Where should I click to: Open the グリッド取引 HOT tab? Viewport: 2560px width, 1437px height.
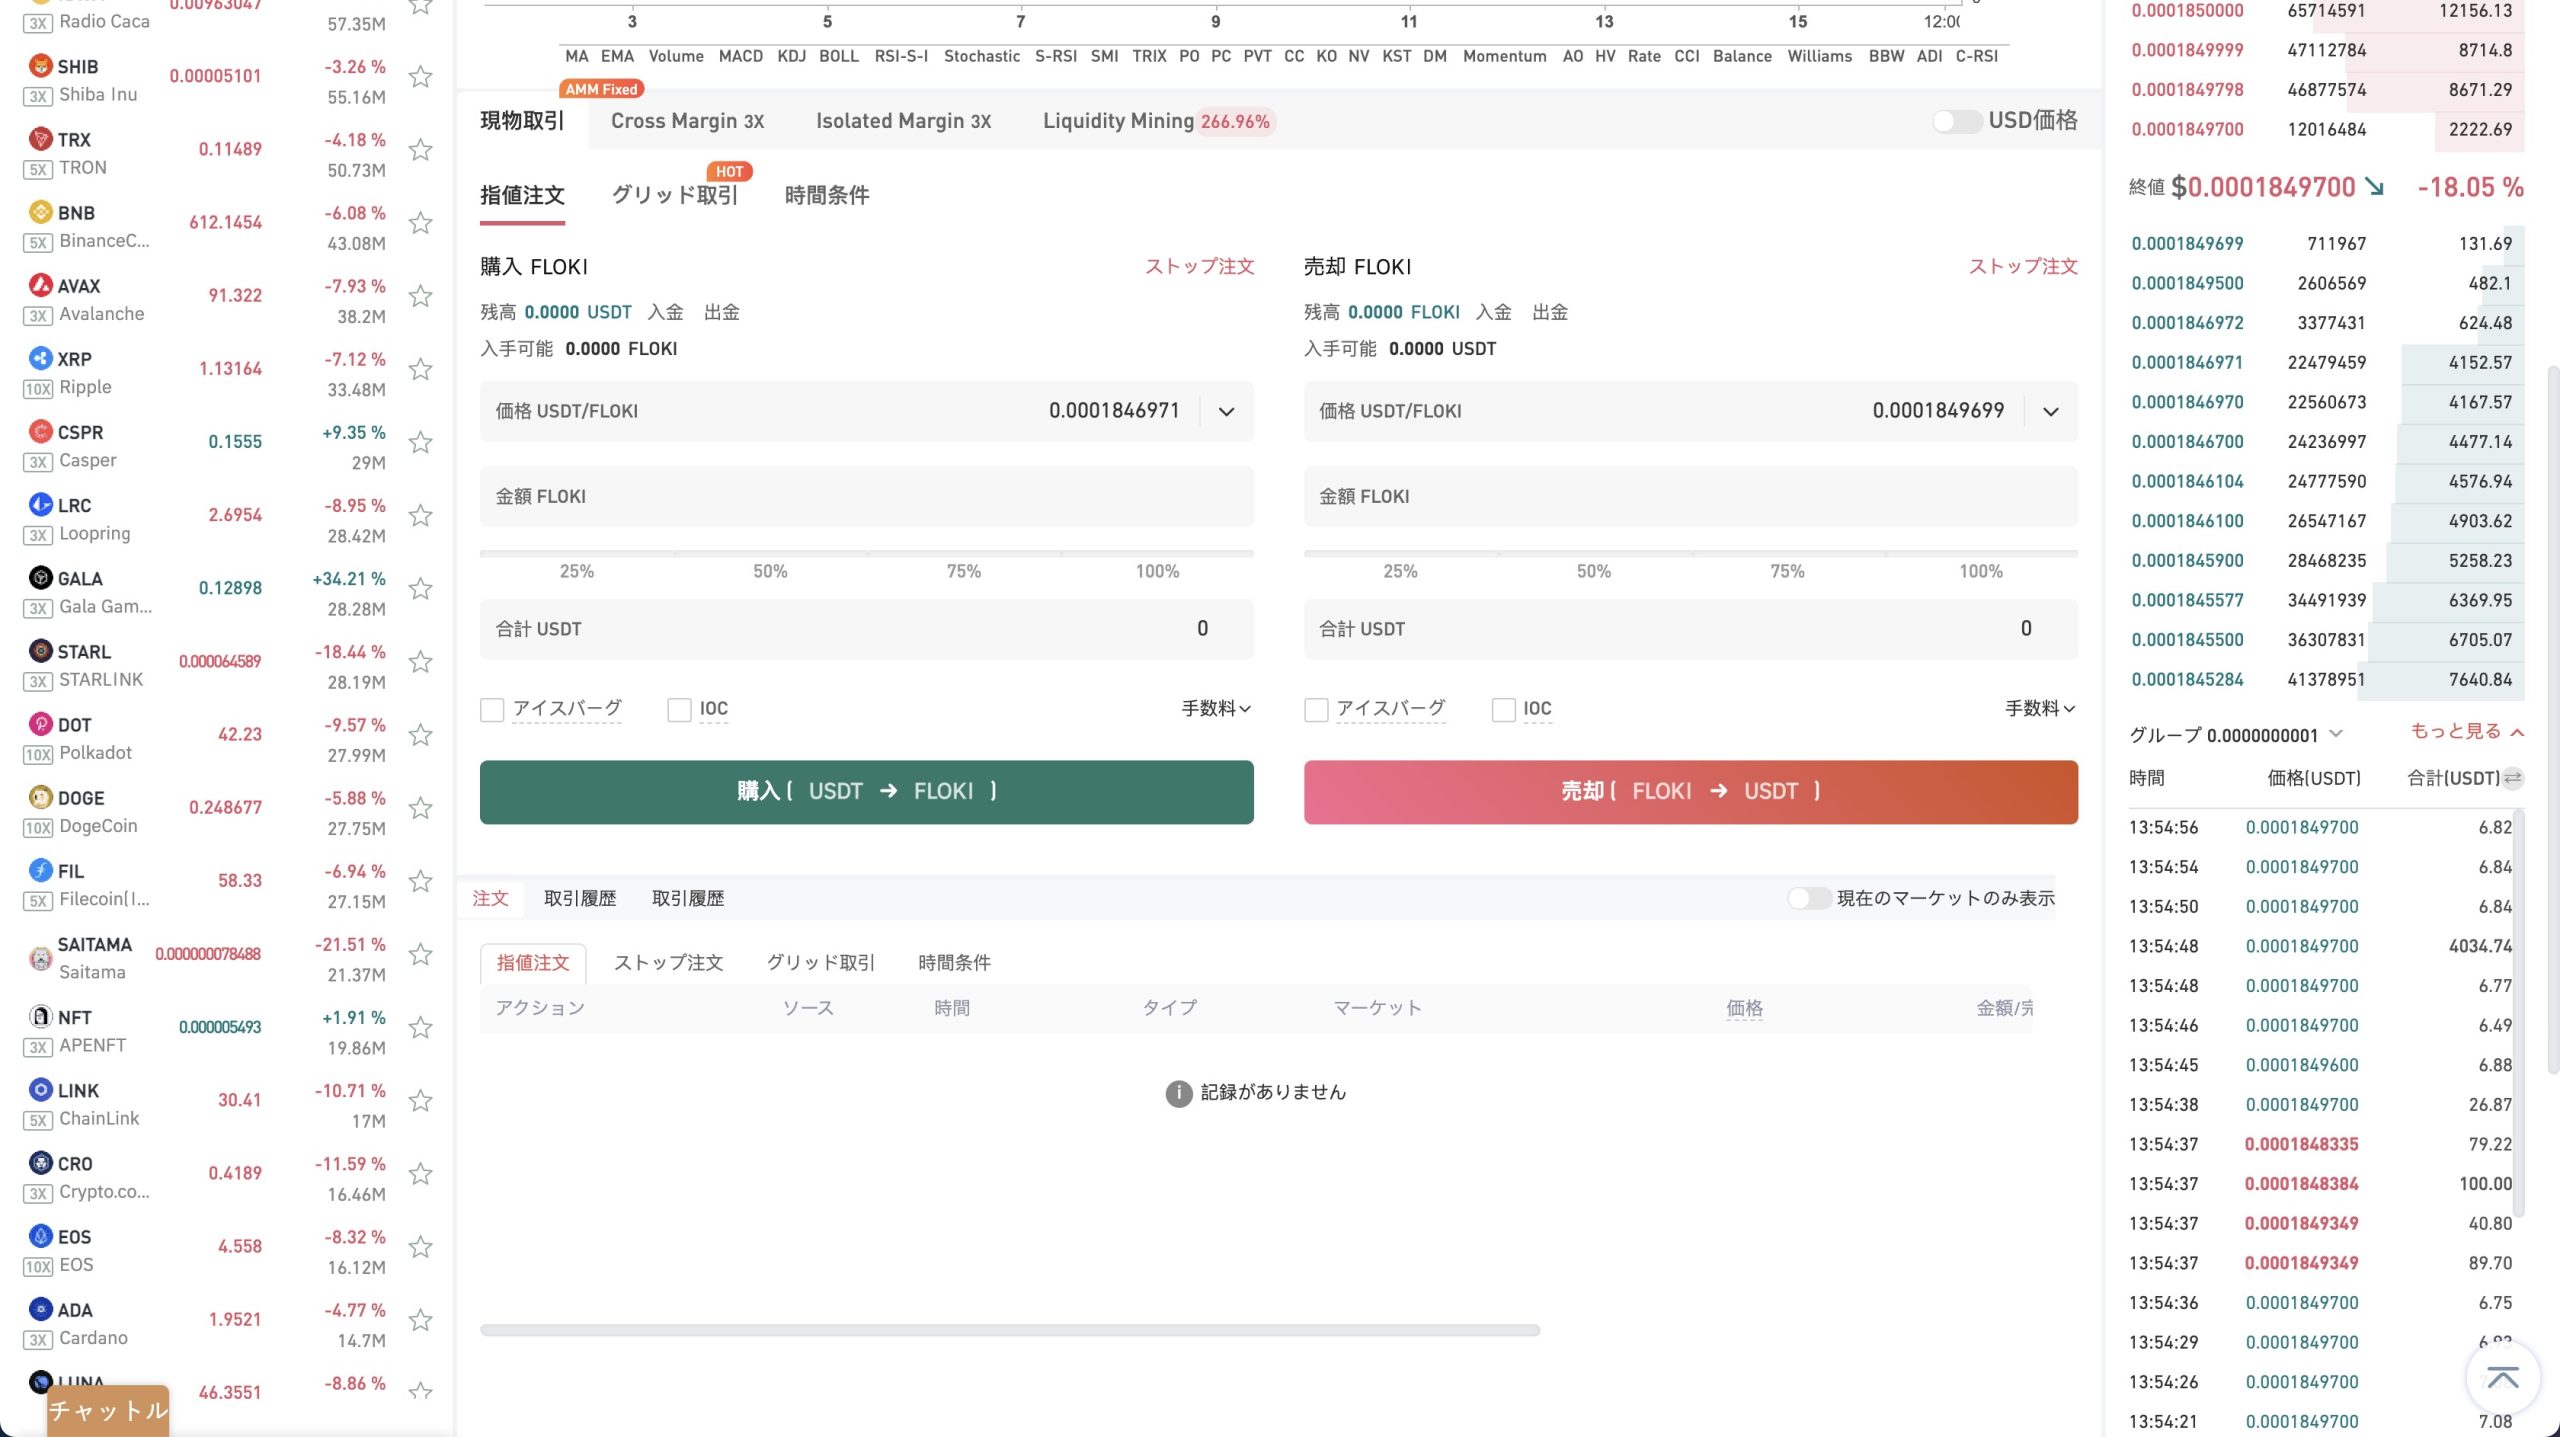674,196
